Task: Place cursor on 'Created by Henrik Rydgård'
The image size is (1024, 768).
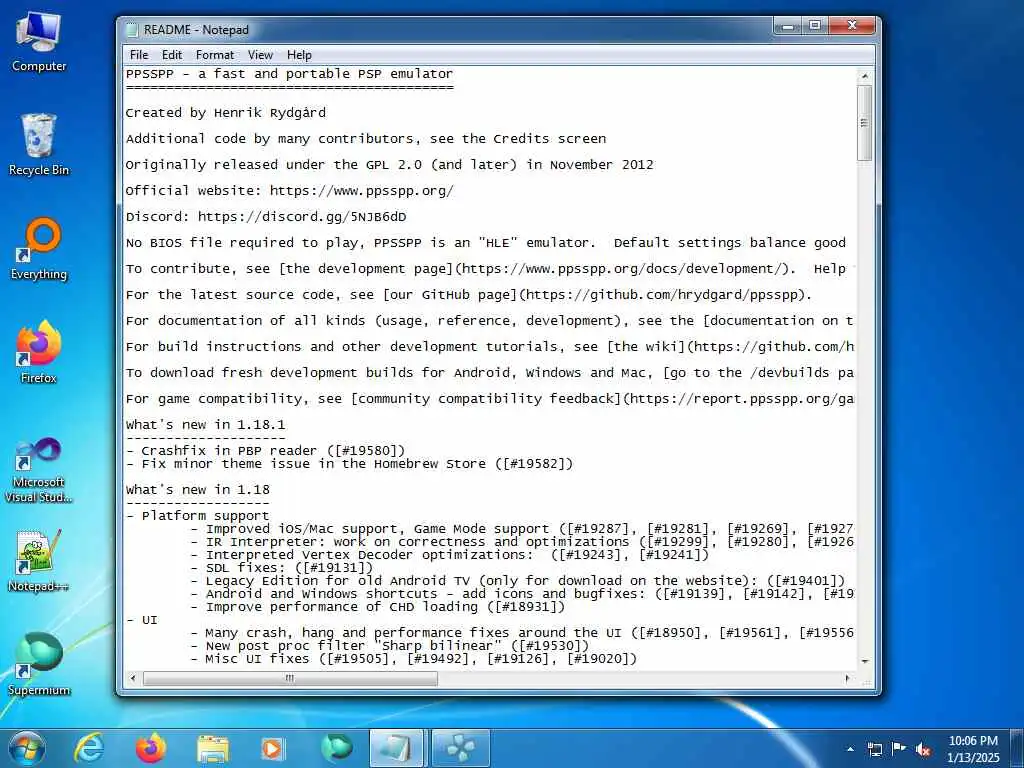Action: tap(225, 113)
